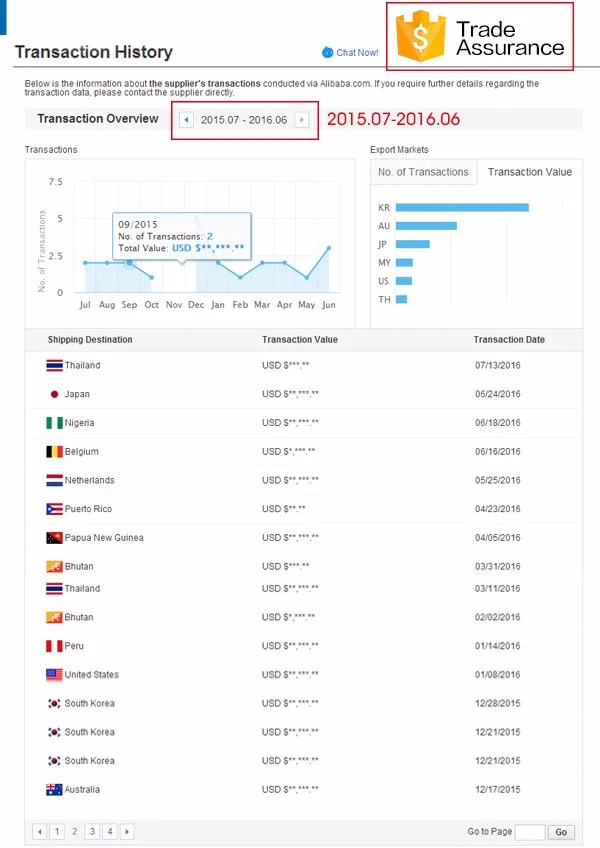Switch to No. of Transactions tab

(423, 172)
